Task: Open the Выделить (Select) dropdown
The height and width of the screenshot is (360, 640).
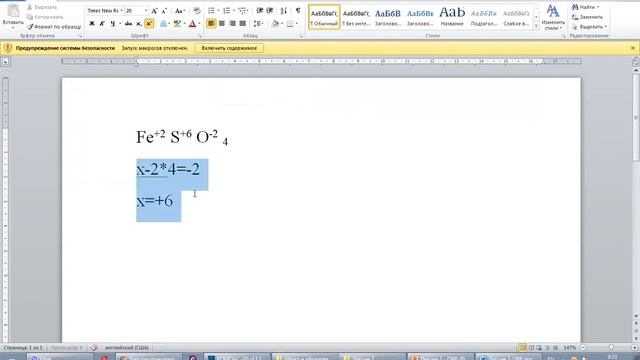Action: 589,27
